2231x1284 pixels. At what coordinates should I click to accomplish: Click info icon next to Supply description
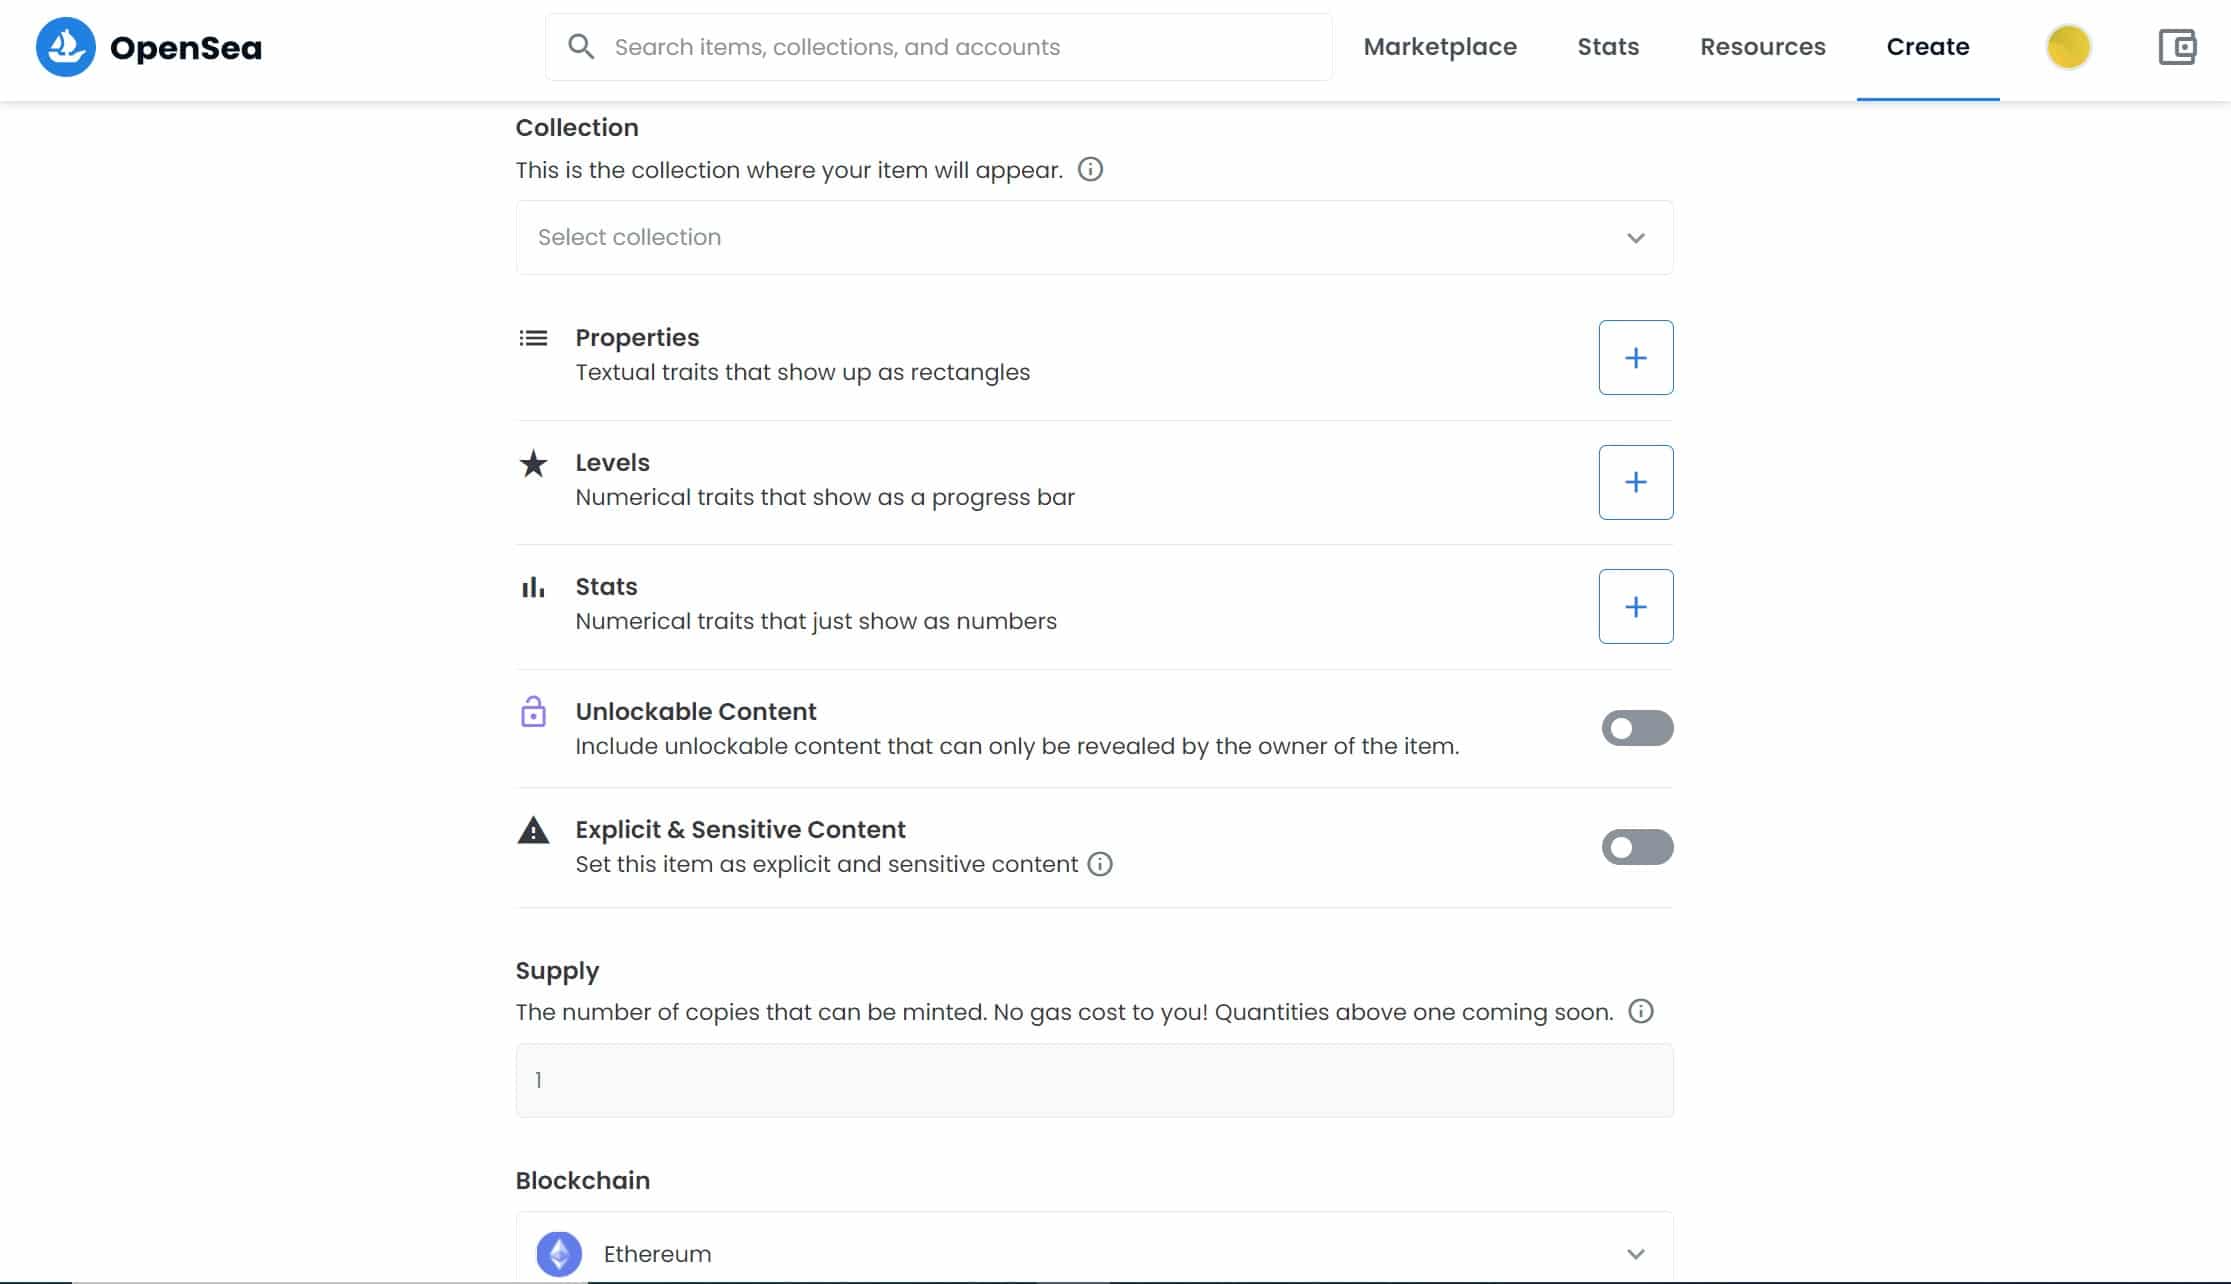tap(1640, 1011)
